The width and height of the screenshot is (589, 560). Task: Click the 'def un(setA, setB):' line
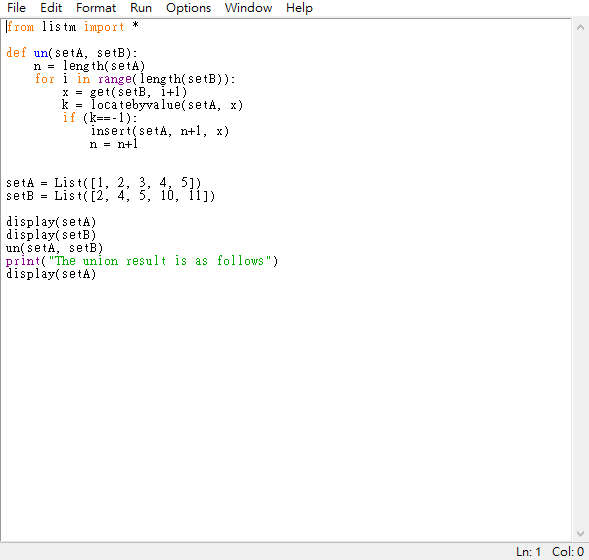(x=72, y=53)
